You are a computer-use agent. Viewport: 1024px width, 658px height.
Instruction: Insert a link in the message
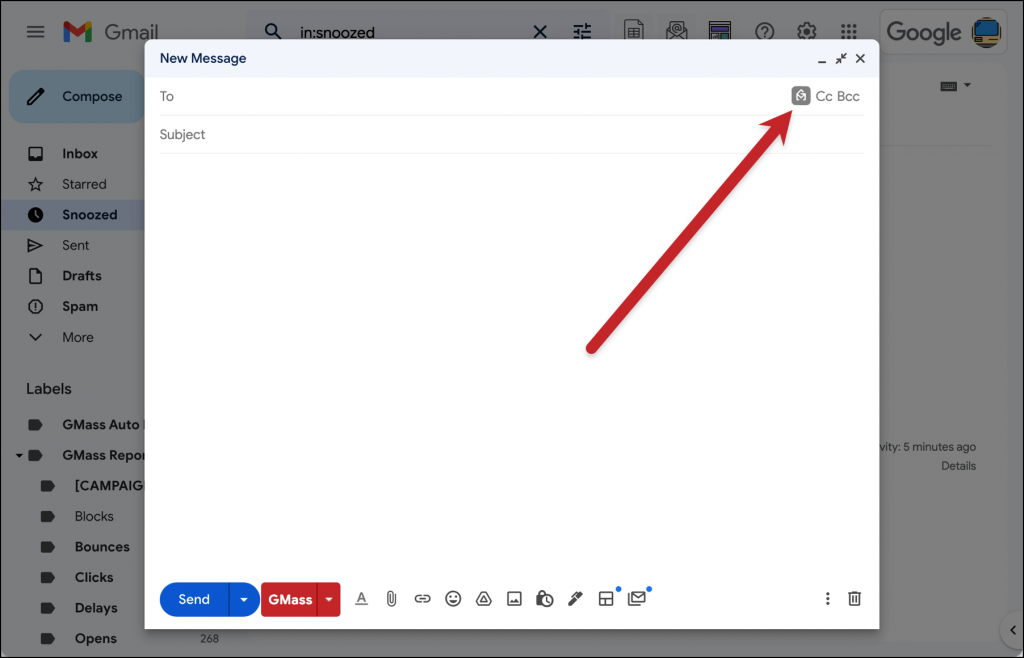pyautogui.click(x=422, y=598)
